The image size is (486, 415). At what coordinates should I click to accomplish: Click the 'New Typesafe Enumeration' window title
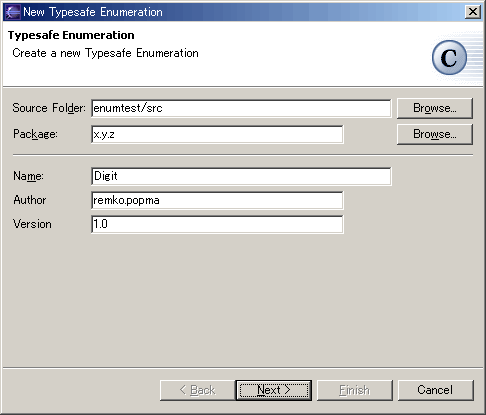tap(93, 12)
